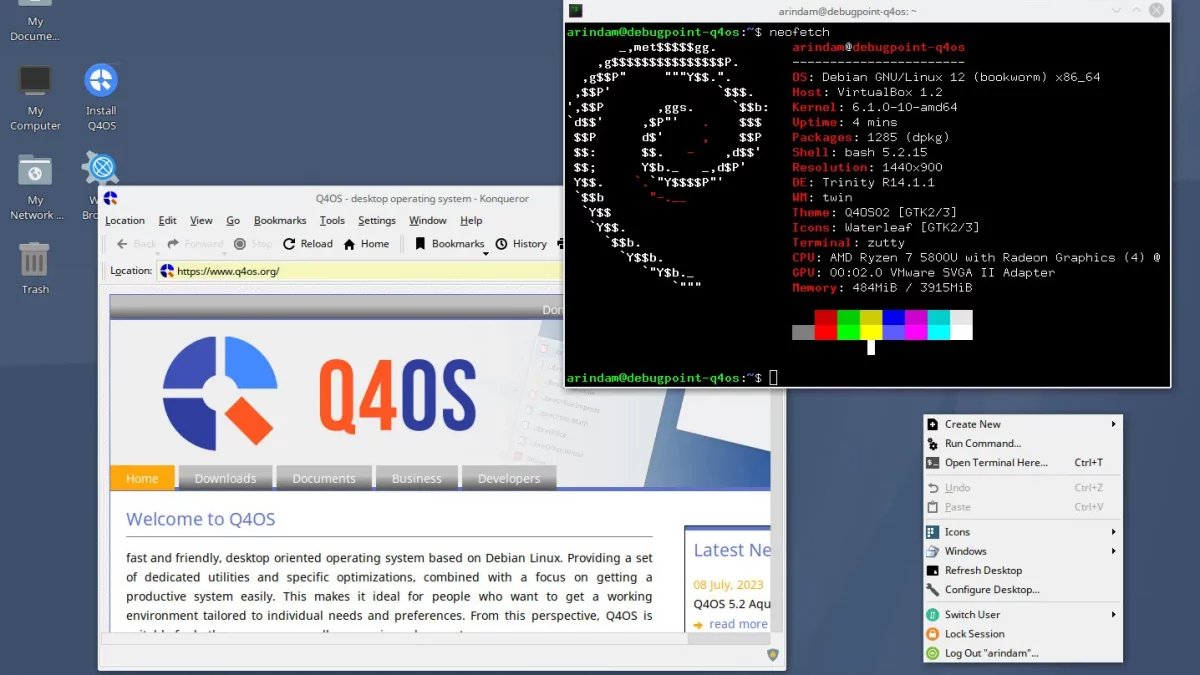The width and height of the screenshot is (1200, 675).
Task: Click the Bookmarks ribbon icon in Konqueror's toolbar
Action: click(420, 244)
